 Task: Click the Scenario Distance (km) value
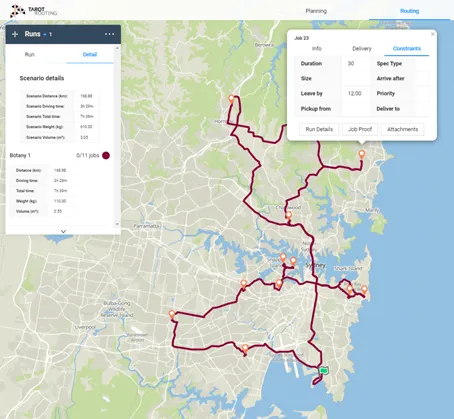pyautogui.click(x=86, y=96)
